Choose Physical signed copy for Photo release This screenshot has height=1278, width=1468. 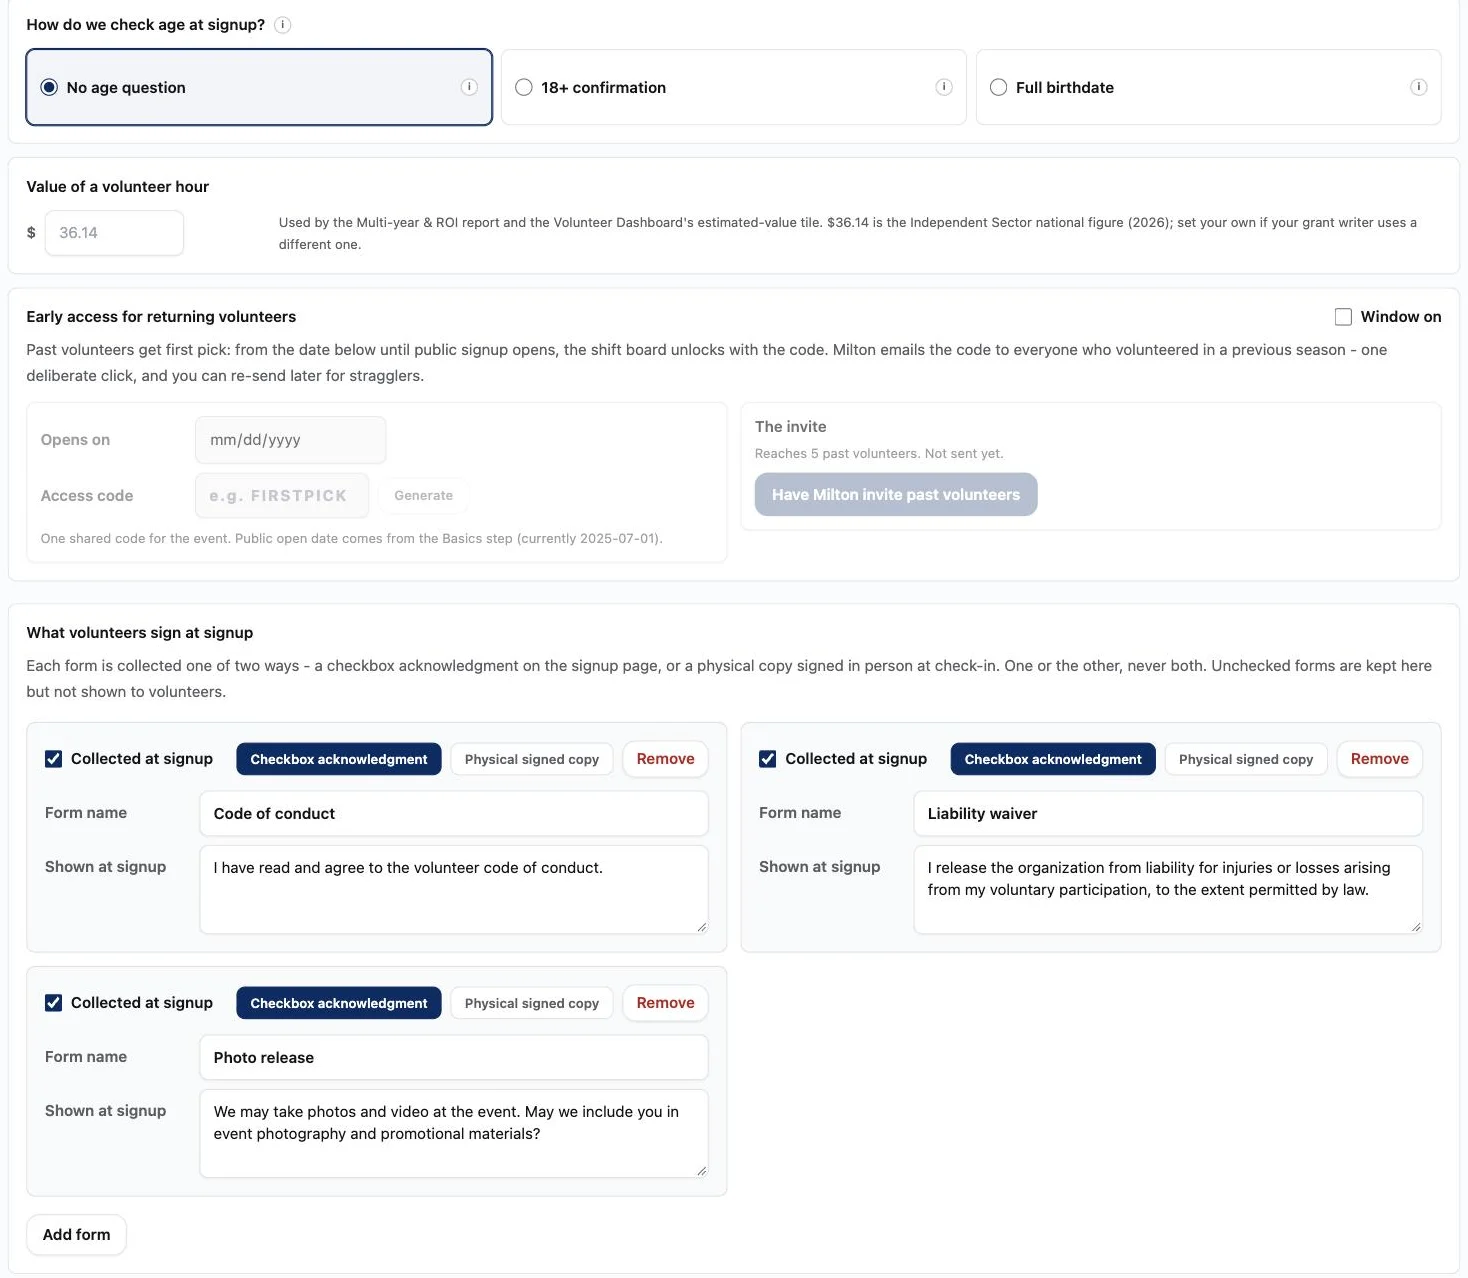click(532, 1003)
